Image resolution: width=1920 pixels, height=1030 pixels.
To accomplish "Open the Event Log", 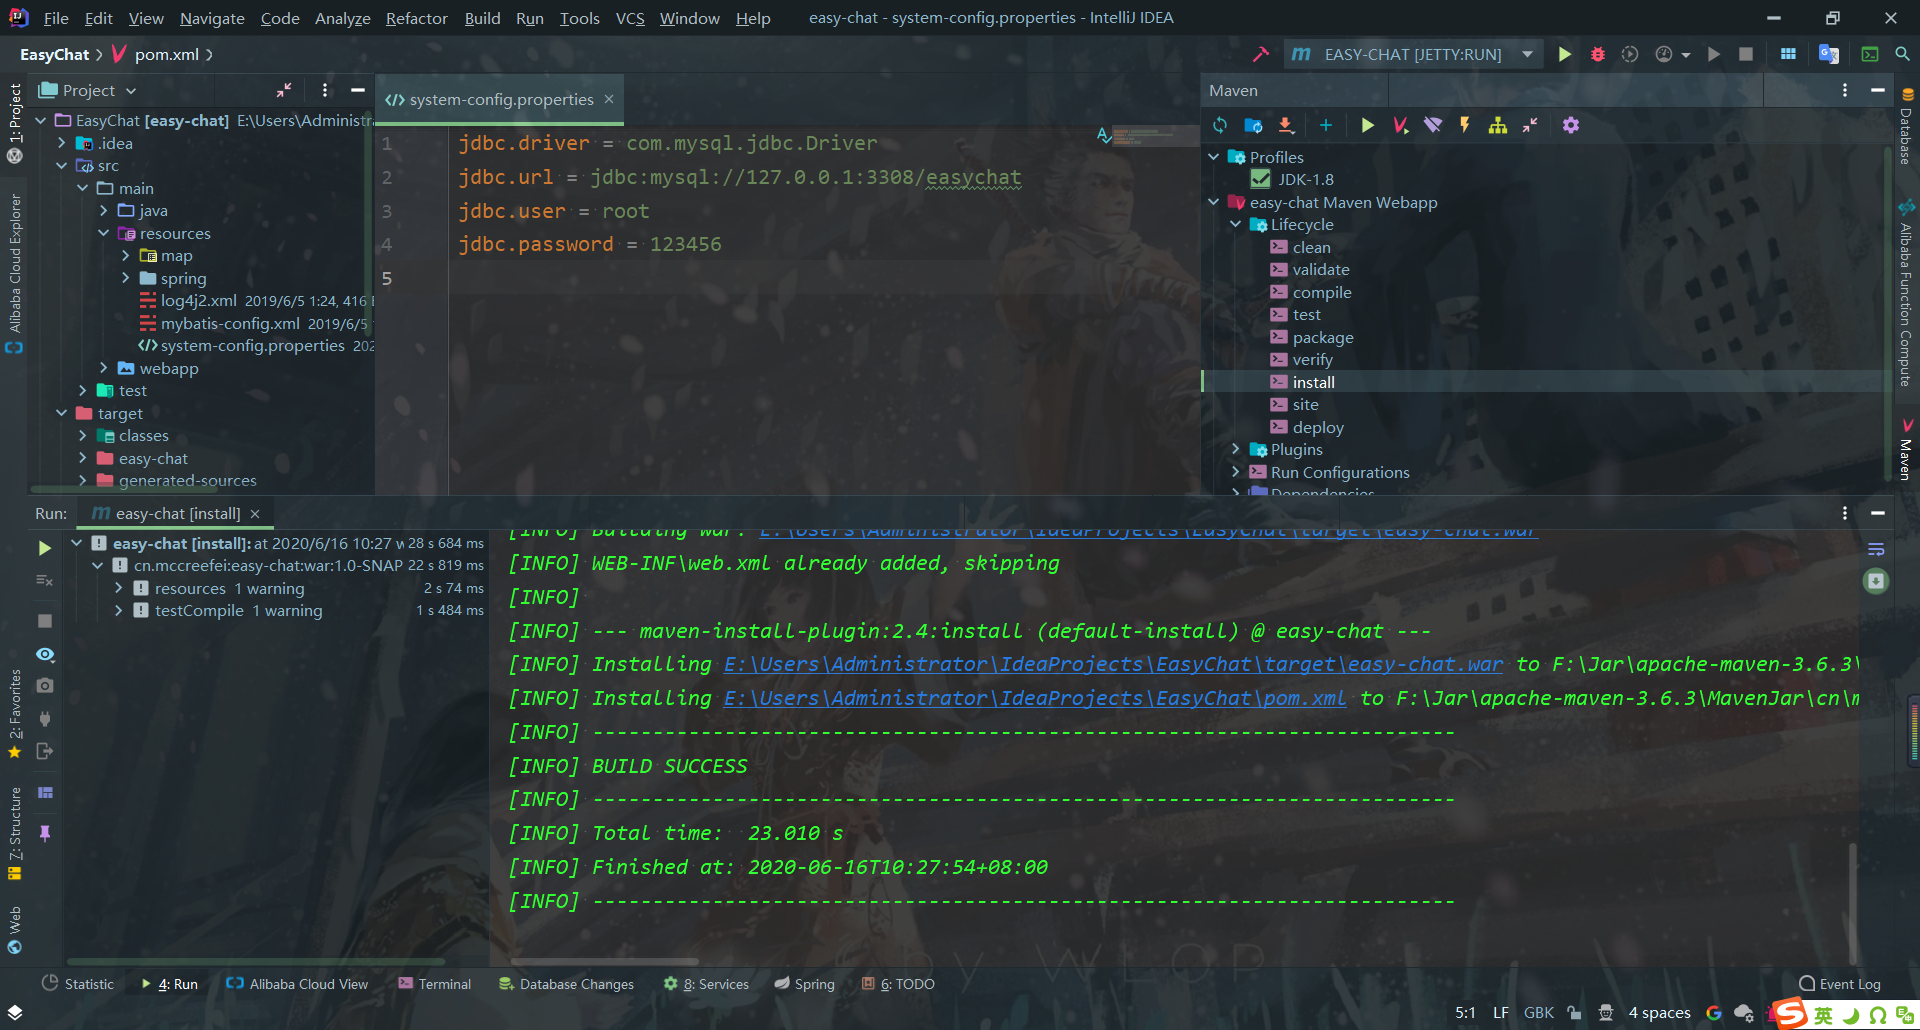I will 1840,984.
